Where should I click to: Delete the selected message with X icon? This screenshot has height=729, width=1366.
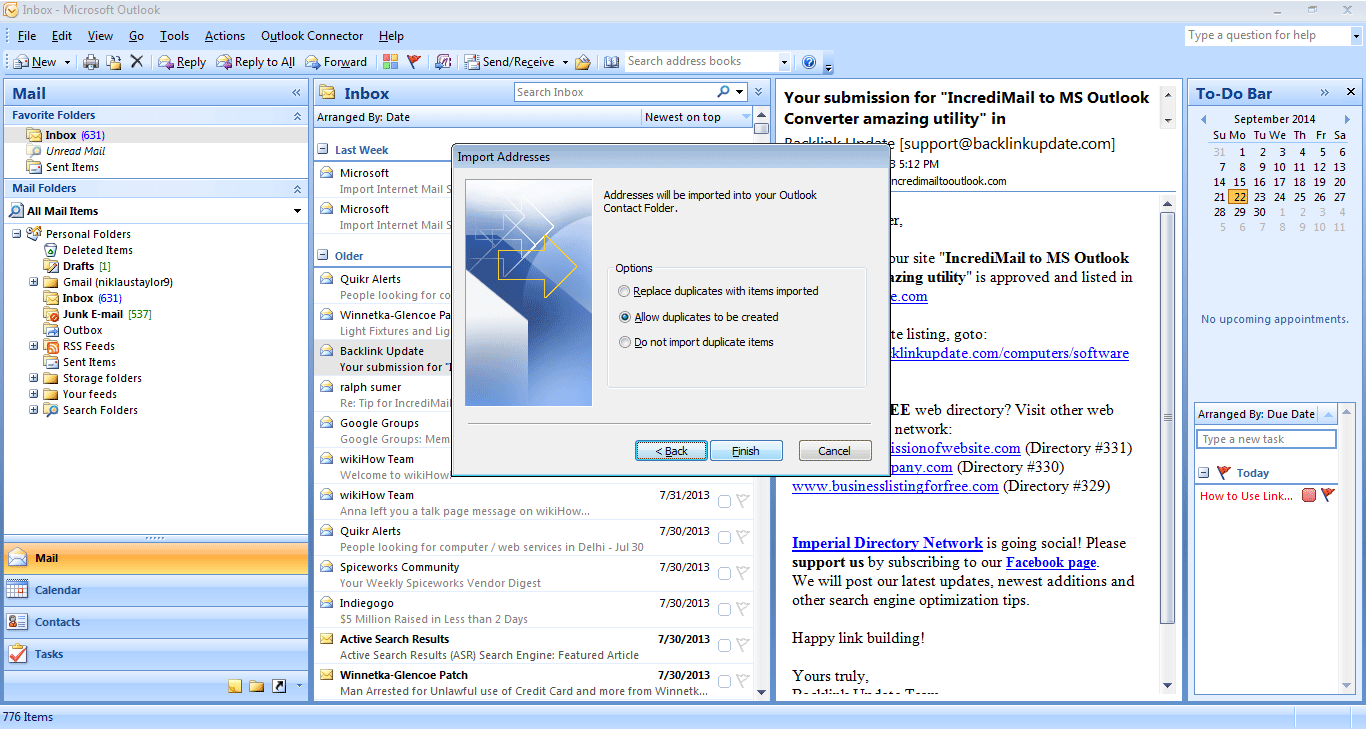[137, 62]
